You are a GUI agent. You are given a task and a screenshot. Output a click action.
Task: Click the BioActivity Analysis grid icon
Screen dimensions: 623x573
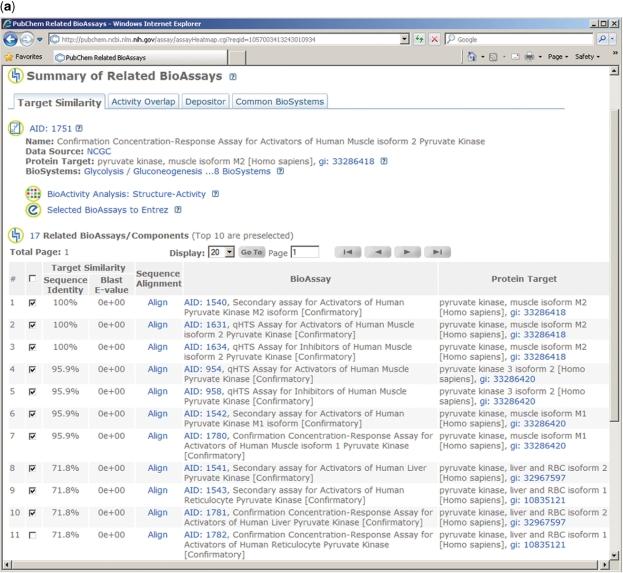pos(33,194)
